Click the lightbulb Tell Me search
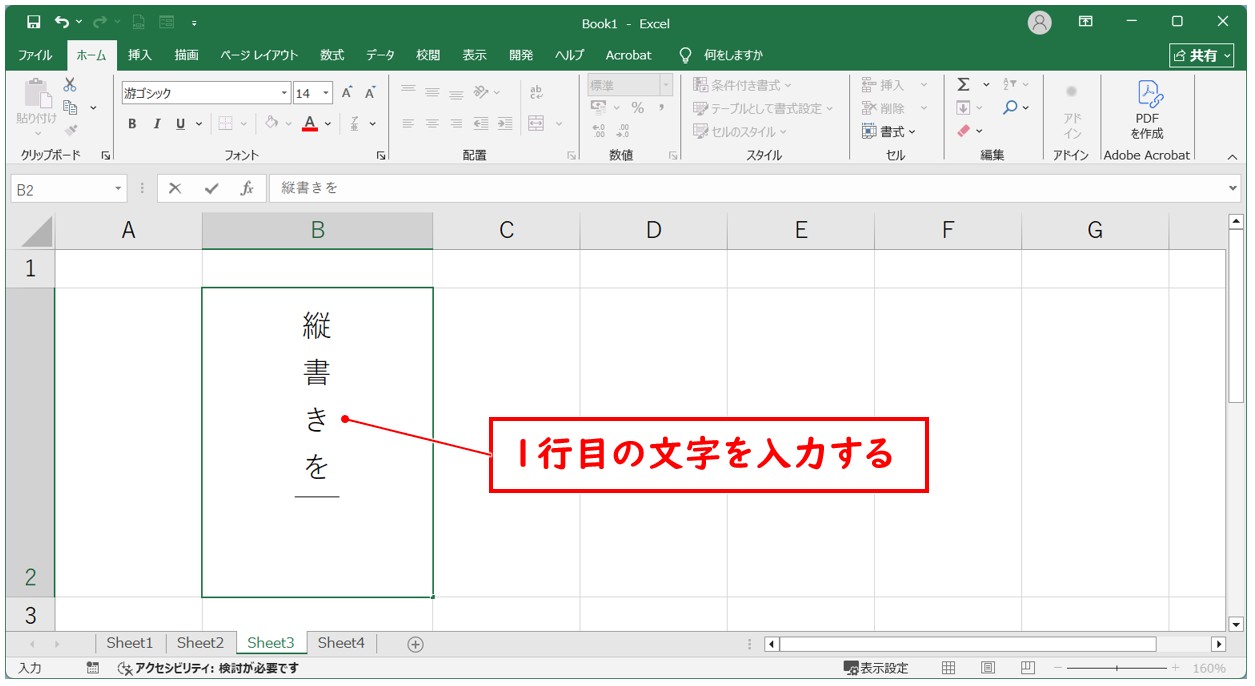 [685, 55]
